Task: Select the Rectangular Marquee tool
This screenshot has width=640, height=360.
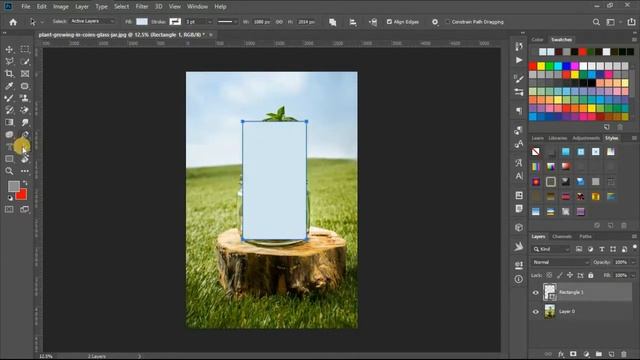Action: tap(25, 49)
